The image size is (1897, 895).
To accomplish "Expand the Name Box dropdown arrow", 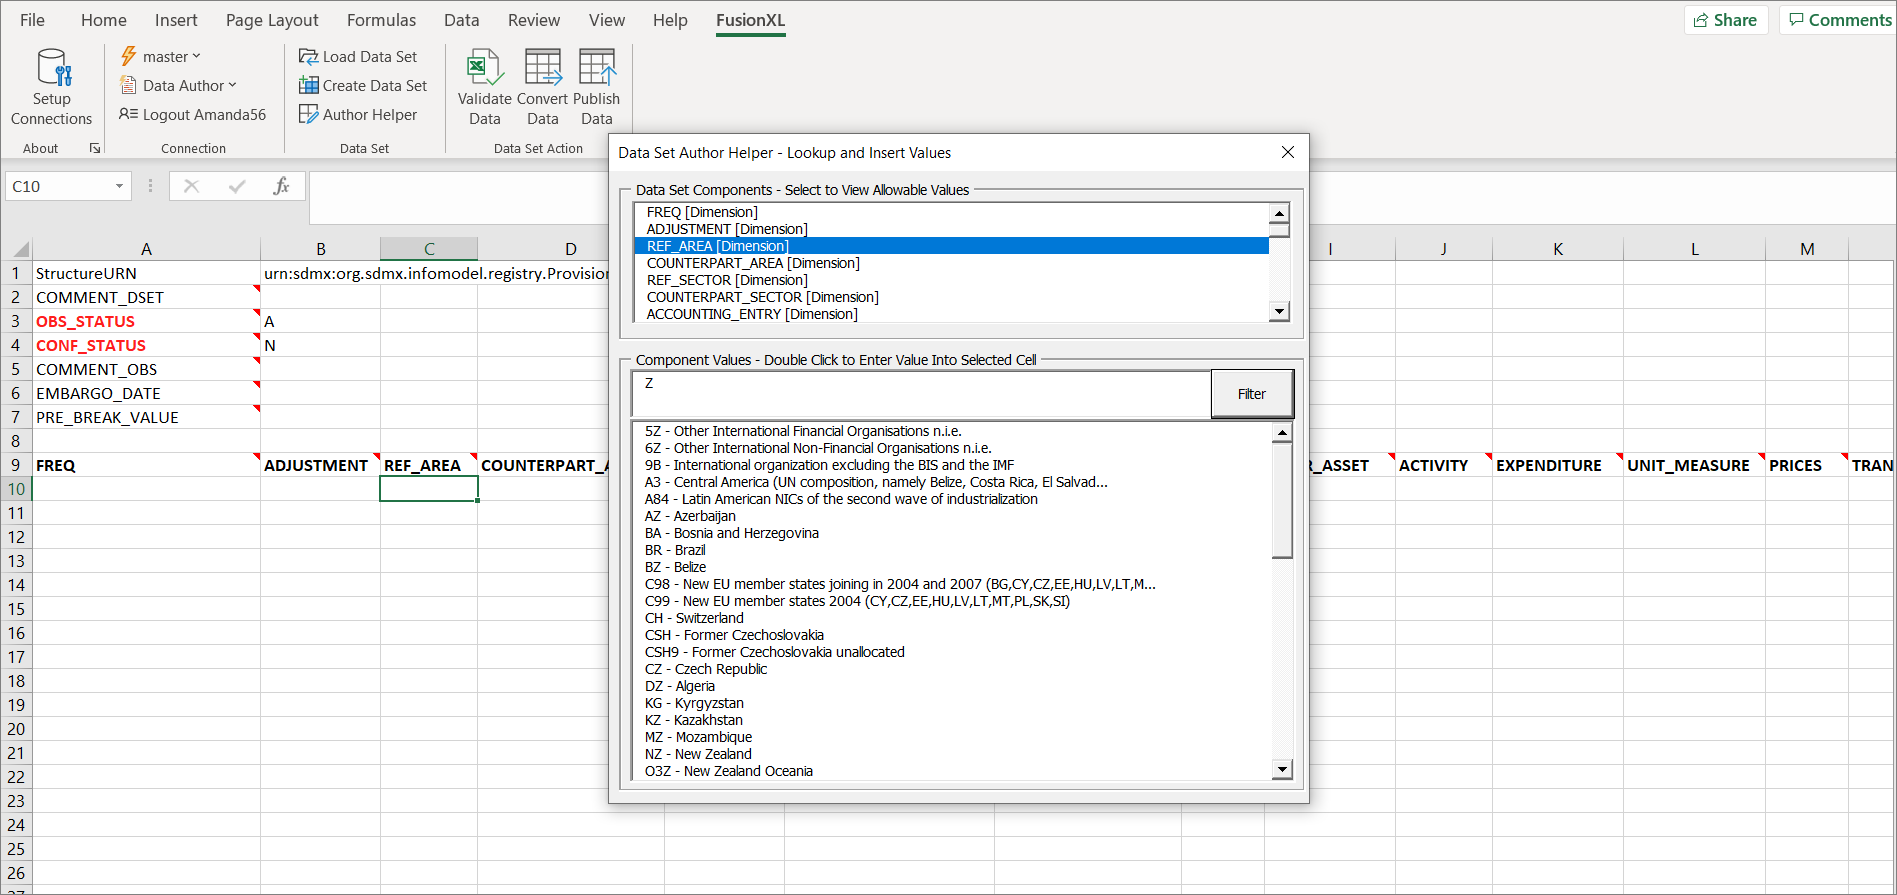I will tap(119, 186).
